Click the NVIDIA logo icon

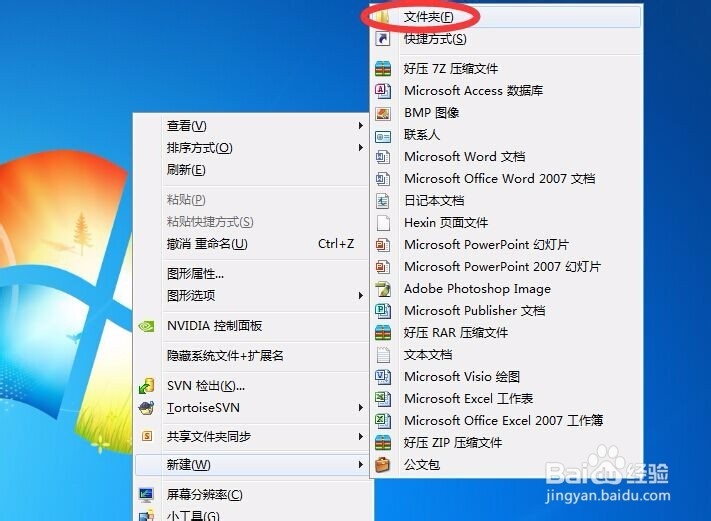tap(146, 326)
